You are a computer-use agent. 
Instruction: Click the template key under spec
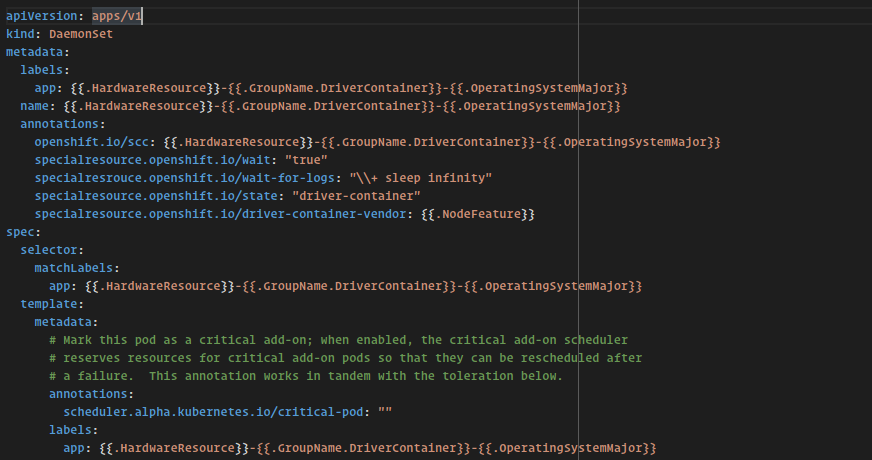(x=49, y=304)
